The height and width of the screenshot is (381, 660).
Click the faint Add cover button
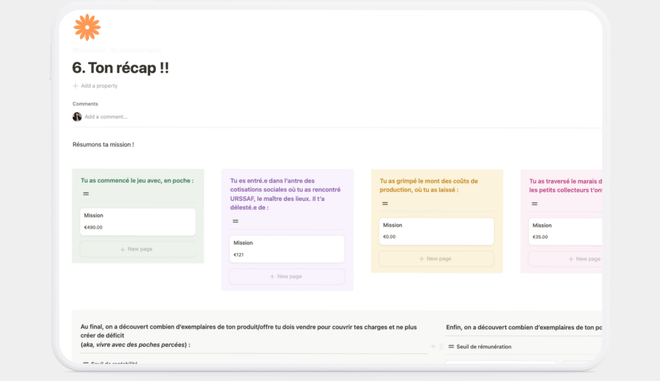click(89, 50)
